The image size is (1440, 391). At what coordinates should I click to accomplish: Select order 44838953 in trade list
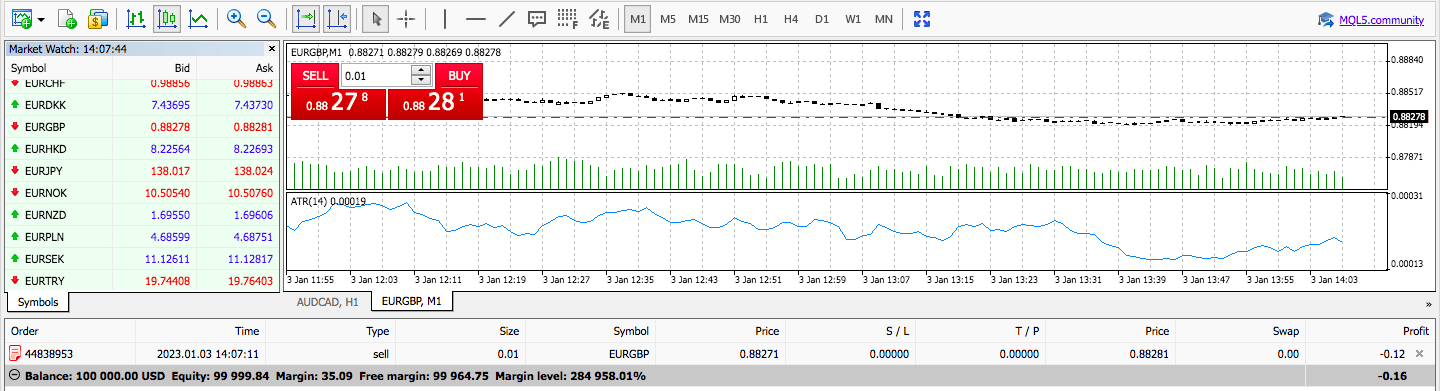point(720,353)
